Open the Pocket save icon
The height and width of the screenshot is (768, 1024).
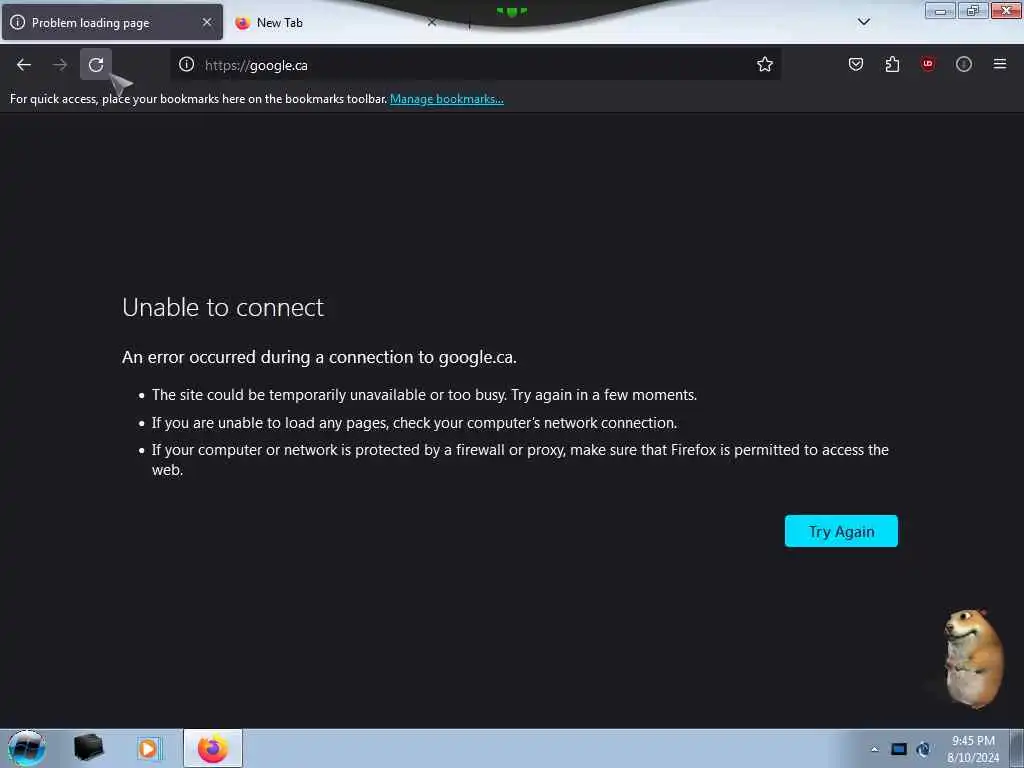click(856, 65)
